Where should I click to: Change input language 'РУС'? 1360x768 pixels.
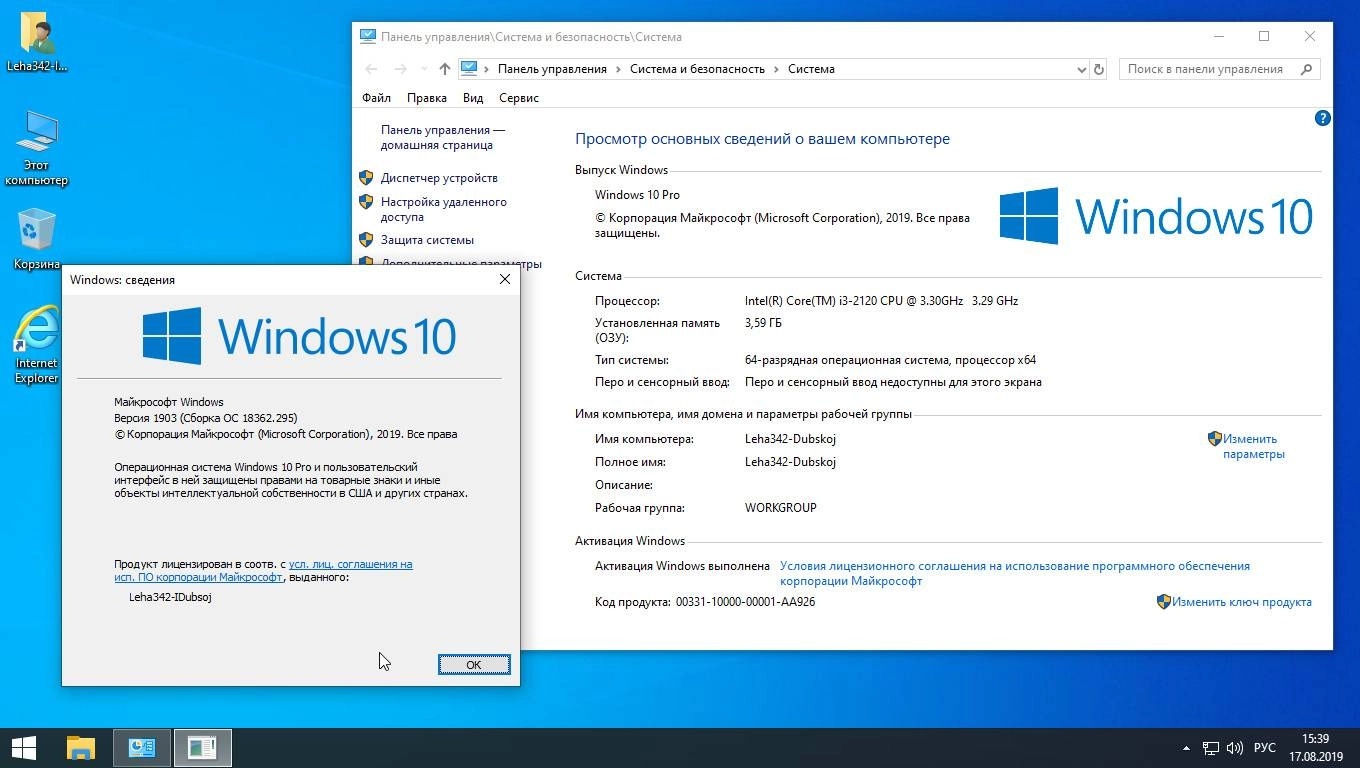click(1264, 748)
